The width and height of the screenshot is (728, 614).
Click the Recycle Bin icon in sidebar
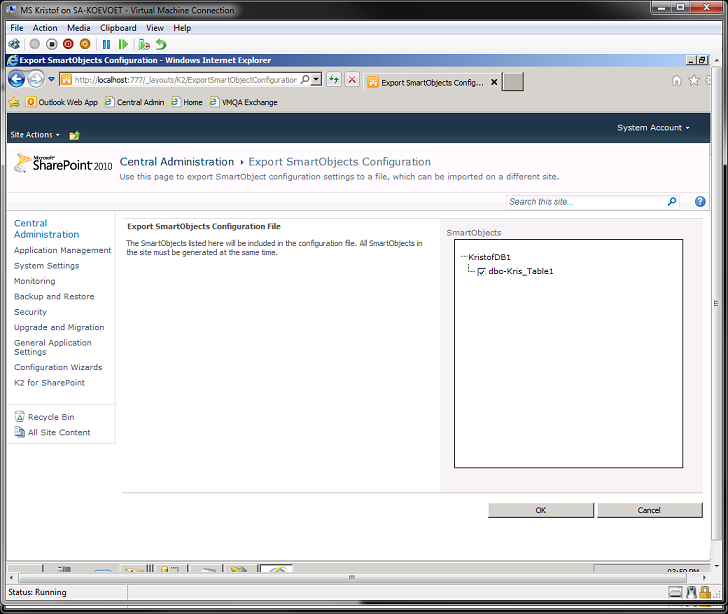pos(20,417)
